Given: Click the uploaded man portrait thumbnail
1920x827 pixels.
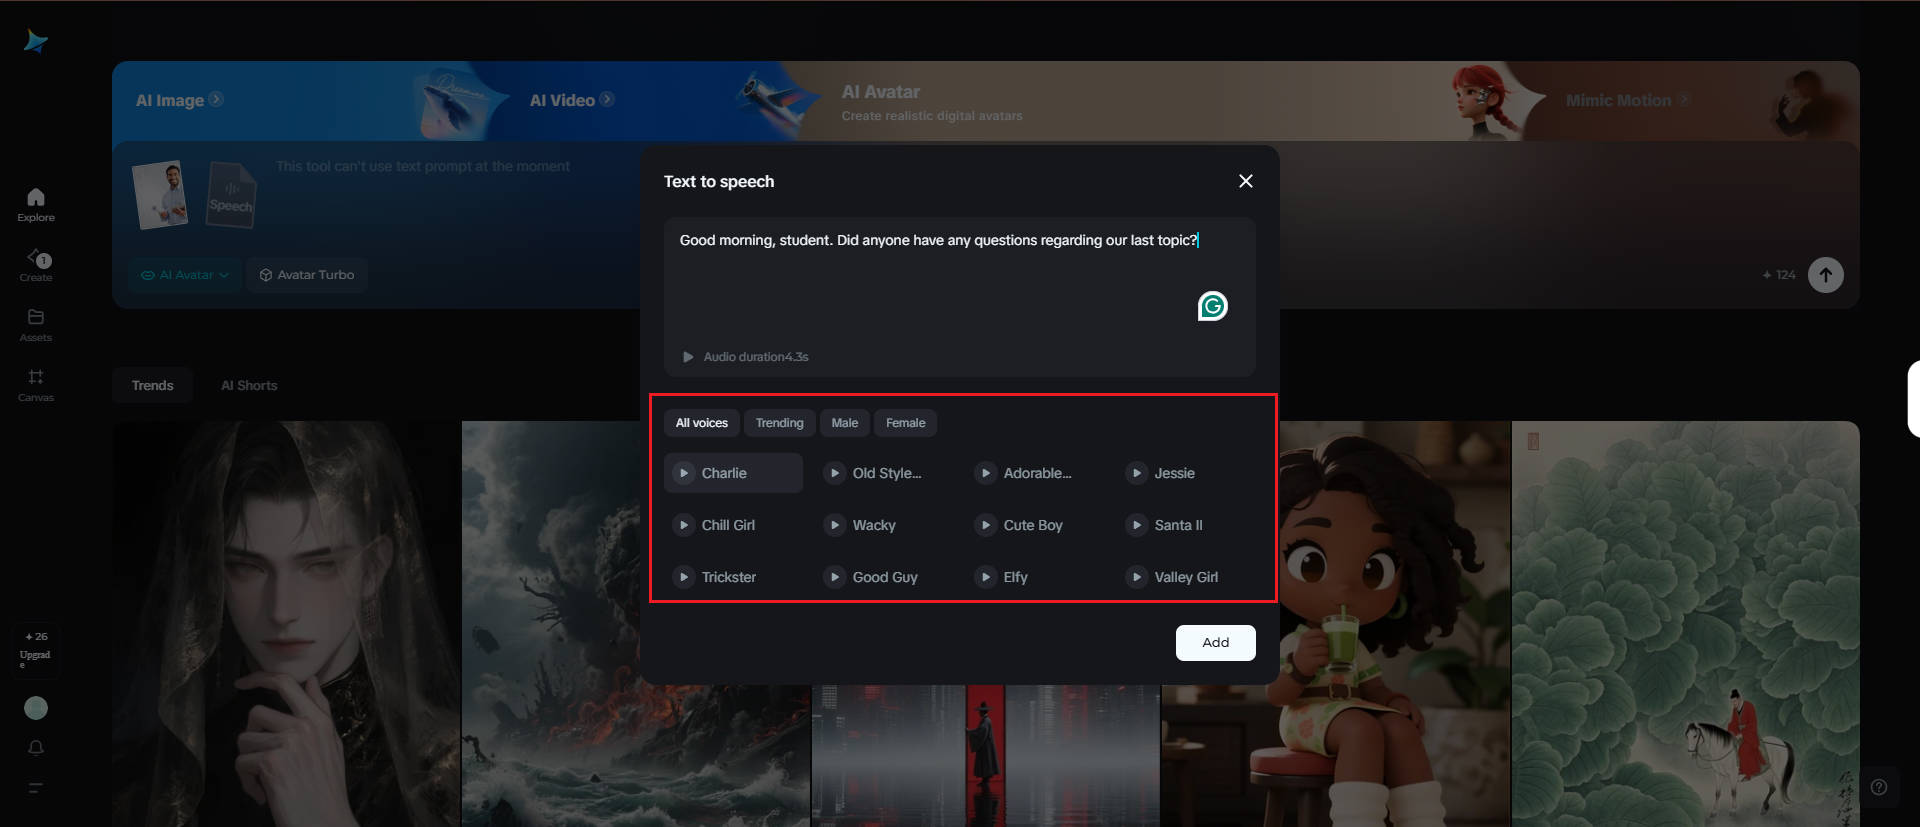Looking at the screenshot, I should (161, 195).
